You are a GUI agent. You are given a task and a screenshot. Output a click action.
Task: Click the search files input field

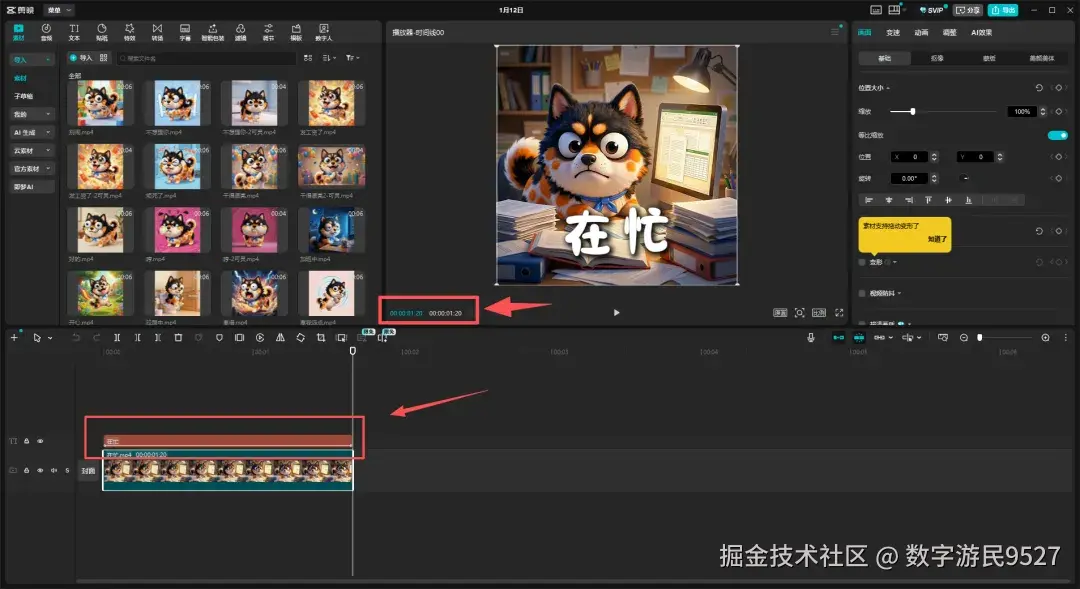205,59
